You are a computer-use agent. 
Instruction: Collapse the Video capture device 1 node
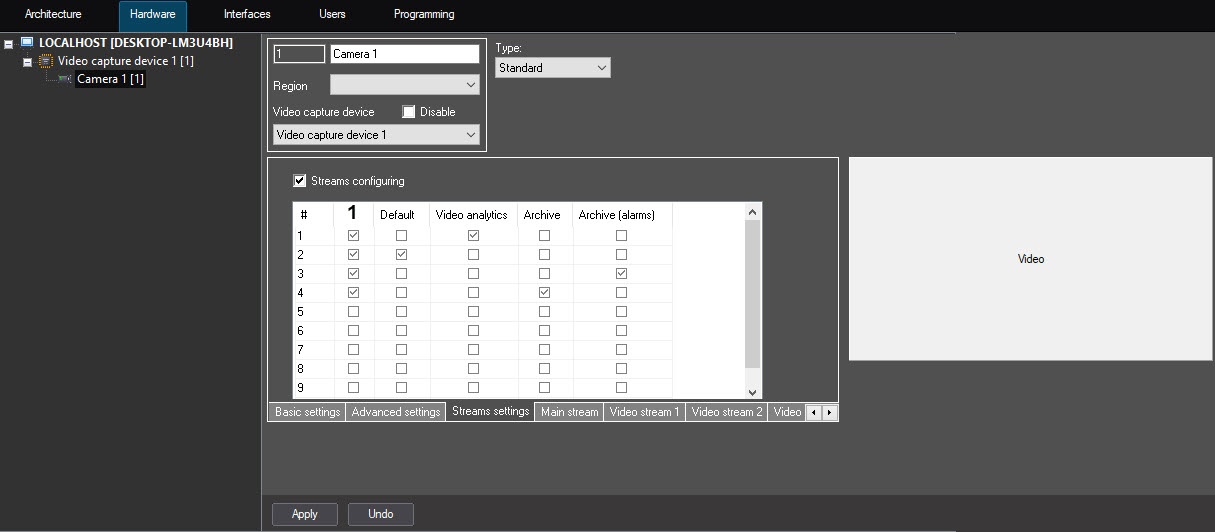[x=28, y=62]
